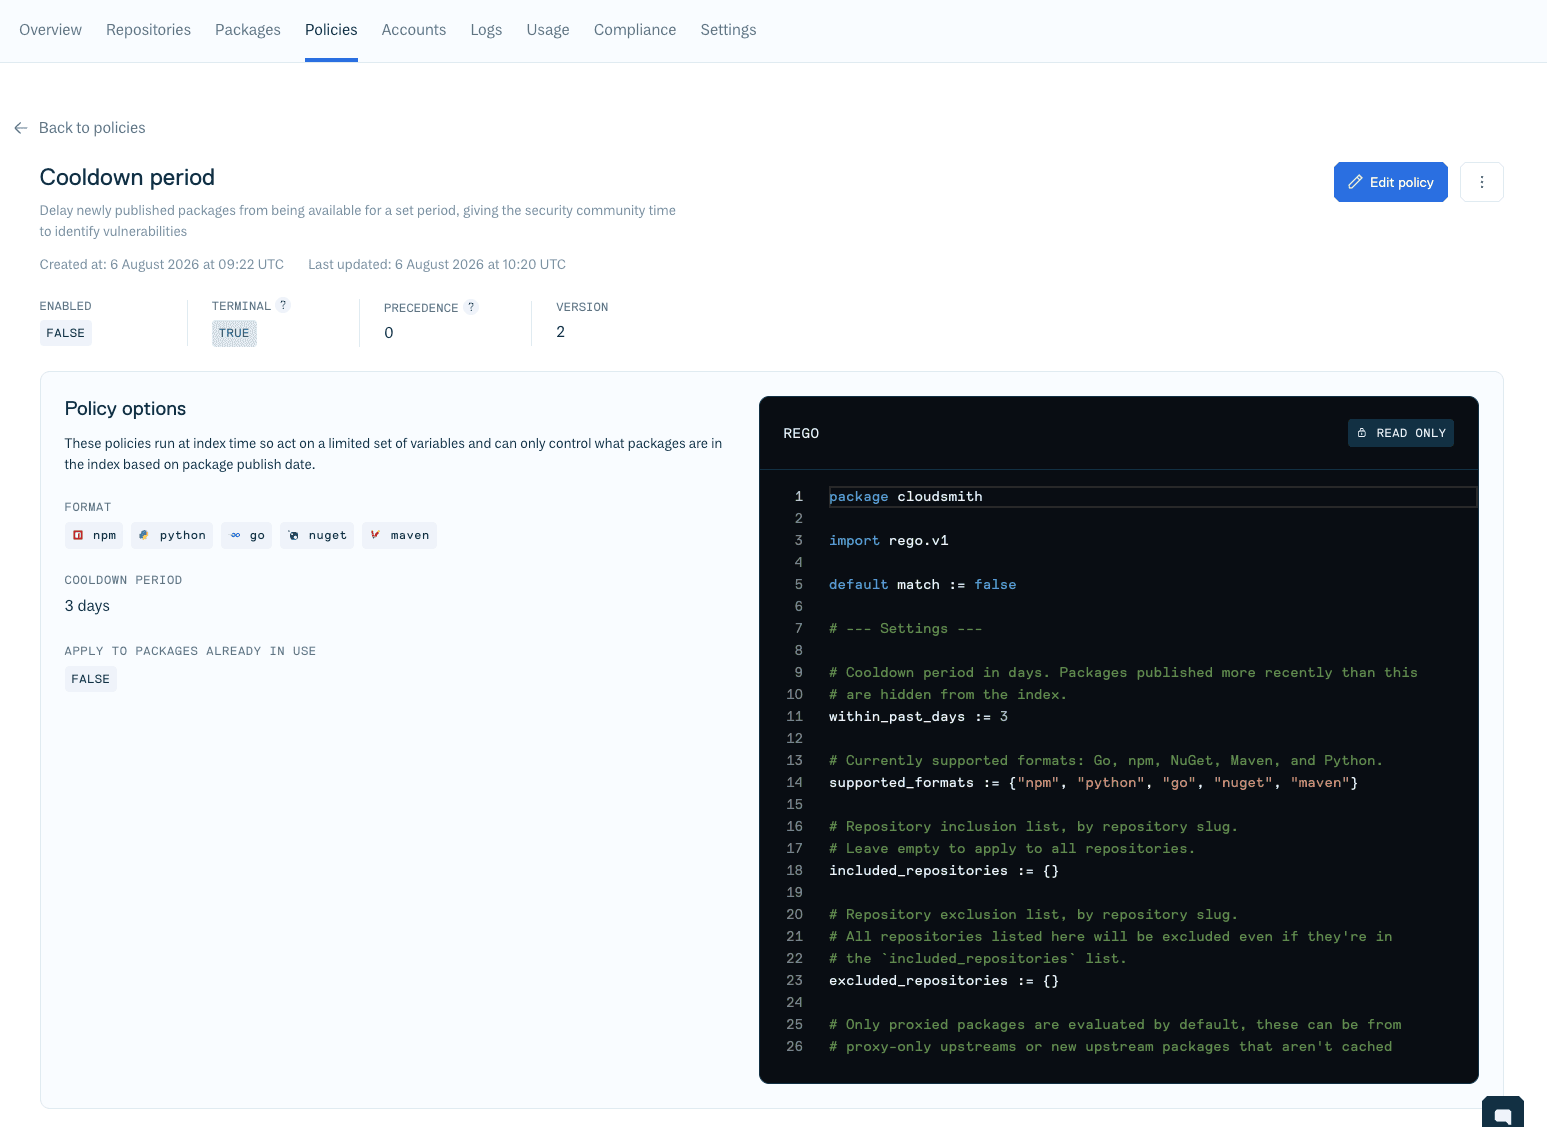Click the Policy options heading
The height and width of the screenshot is (1127, 1547).
[125, 408]
